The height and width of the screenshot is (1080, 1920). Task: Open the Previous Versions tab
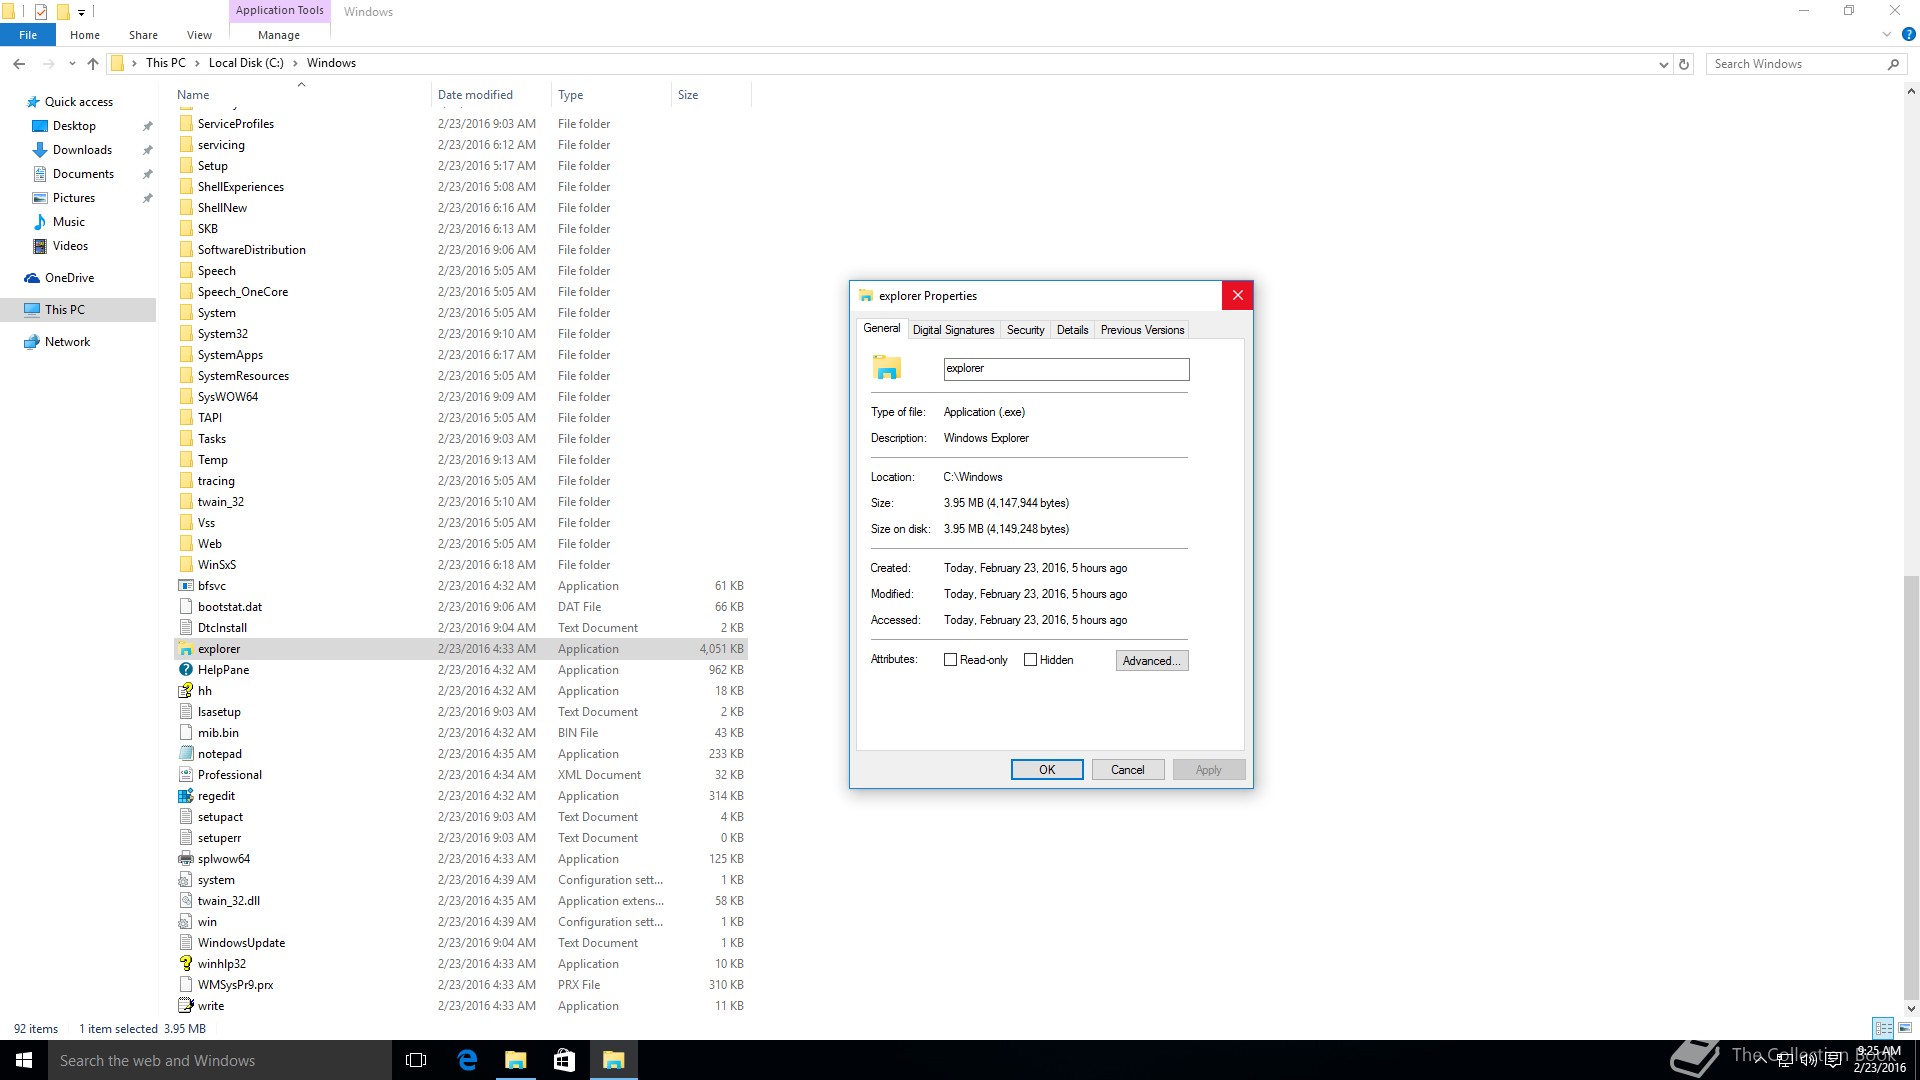click(1142, 330)
